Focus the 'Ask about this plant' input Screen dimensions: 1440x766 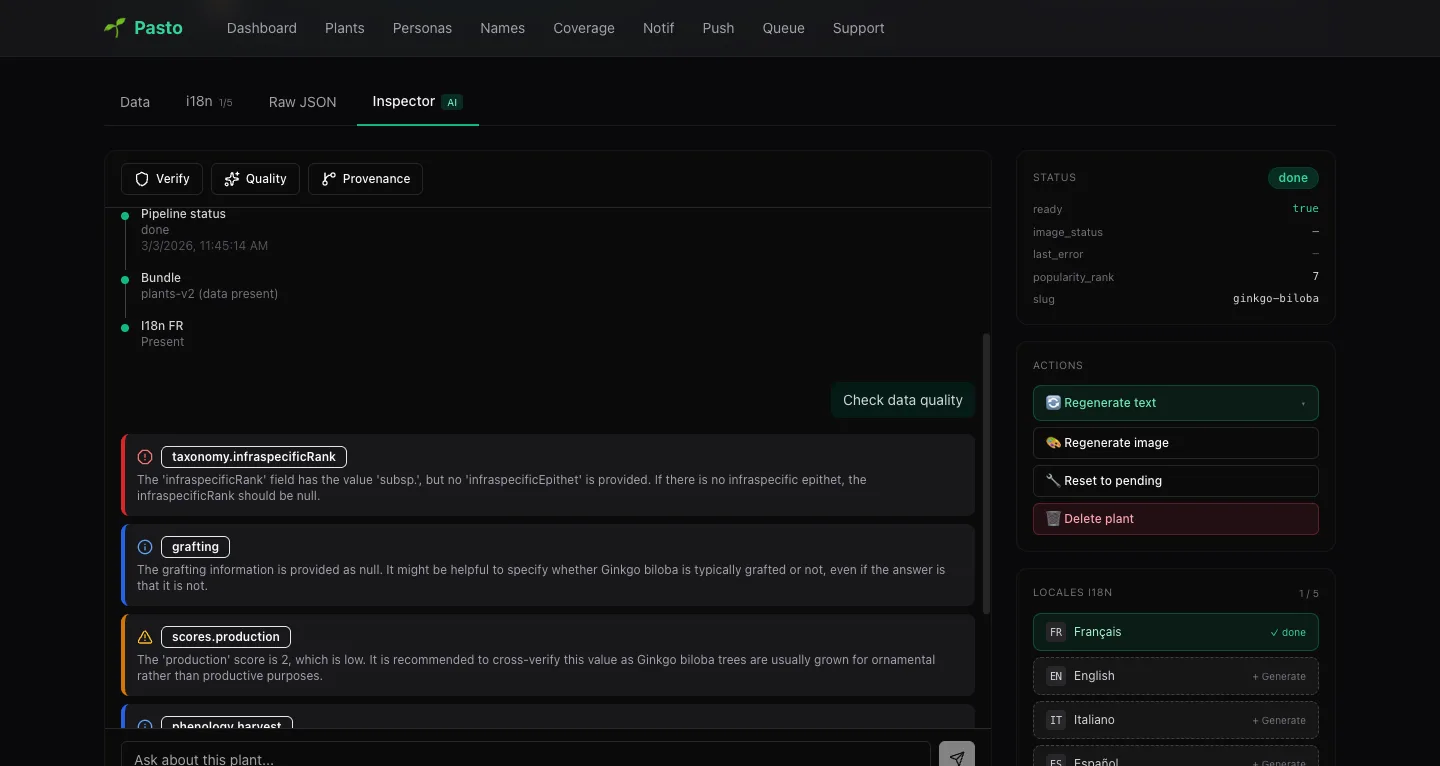coord(526,758)
